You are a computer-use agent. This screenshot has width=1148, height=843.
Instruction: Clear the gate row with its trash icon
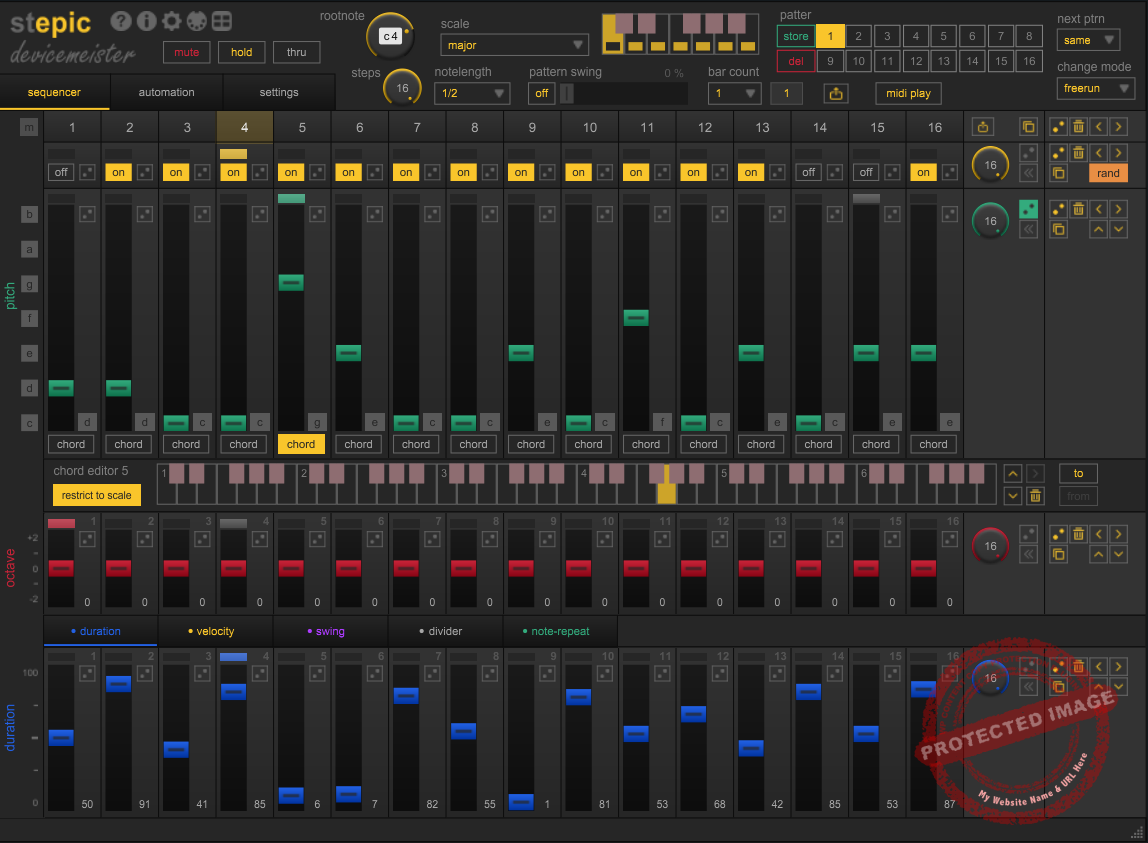pyautogui.click(x=1078, y=152)
